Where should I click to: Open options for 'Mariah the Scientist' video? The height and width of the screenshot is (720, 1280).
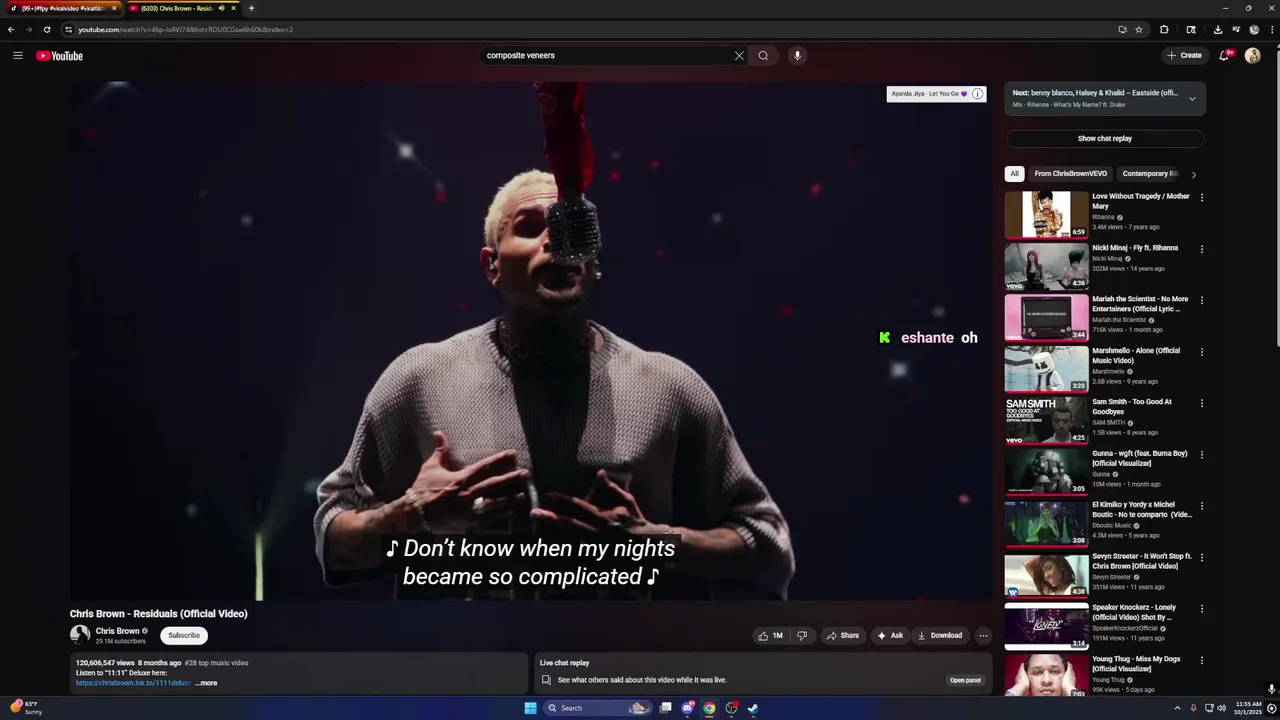point(1202,300)
